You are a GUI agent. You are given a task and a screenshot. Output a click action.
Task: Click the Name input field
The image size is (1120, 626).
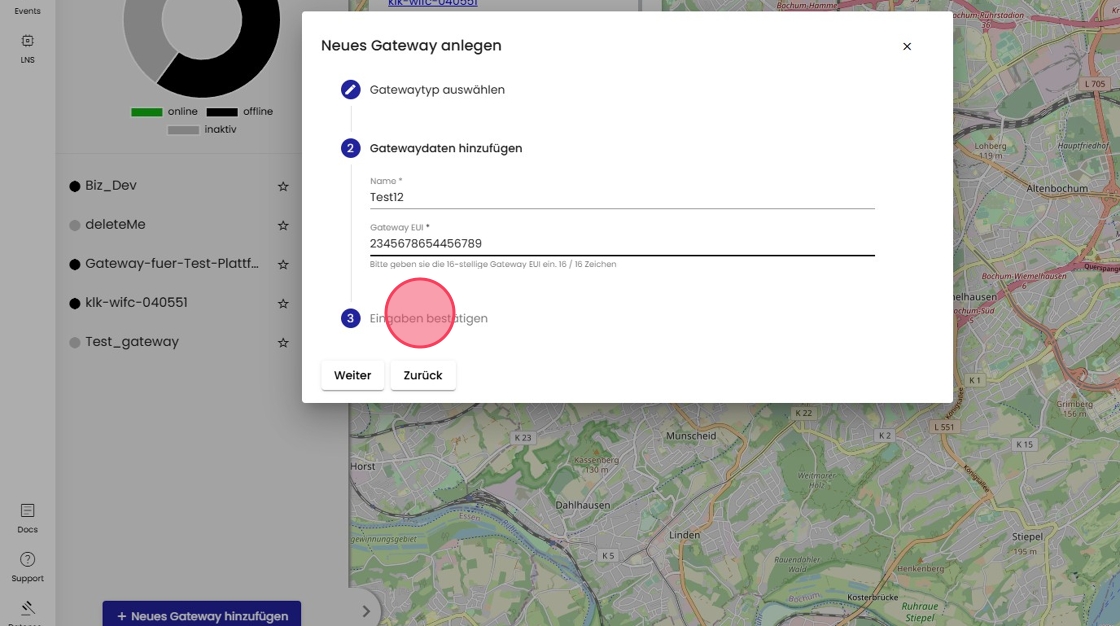pyautogui.click(x=621, y=197)
